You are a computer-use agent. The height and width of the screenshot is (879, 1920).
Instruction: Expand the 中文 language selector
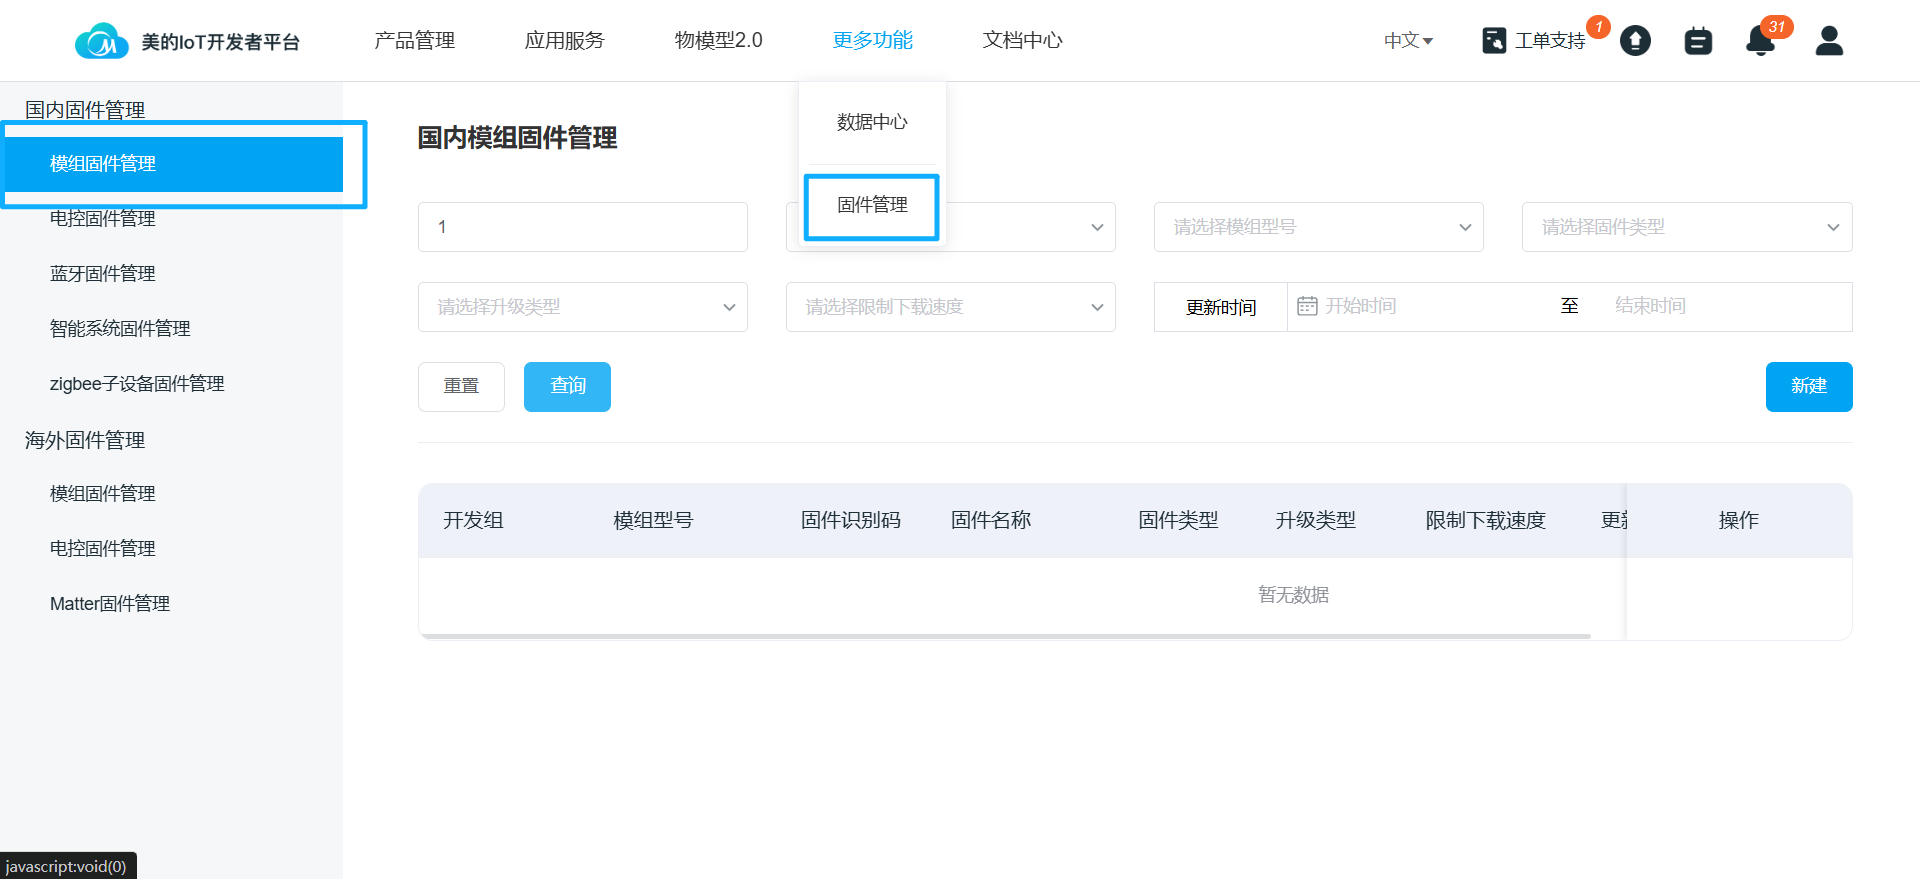click(x=1408, y=41)
